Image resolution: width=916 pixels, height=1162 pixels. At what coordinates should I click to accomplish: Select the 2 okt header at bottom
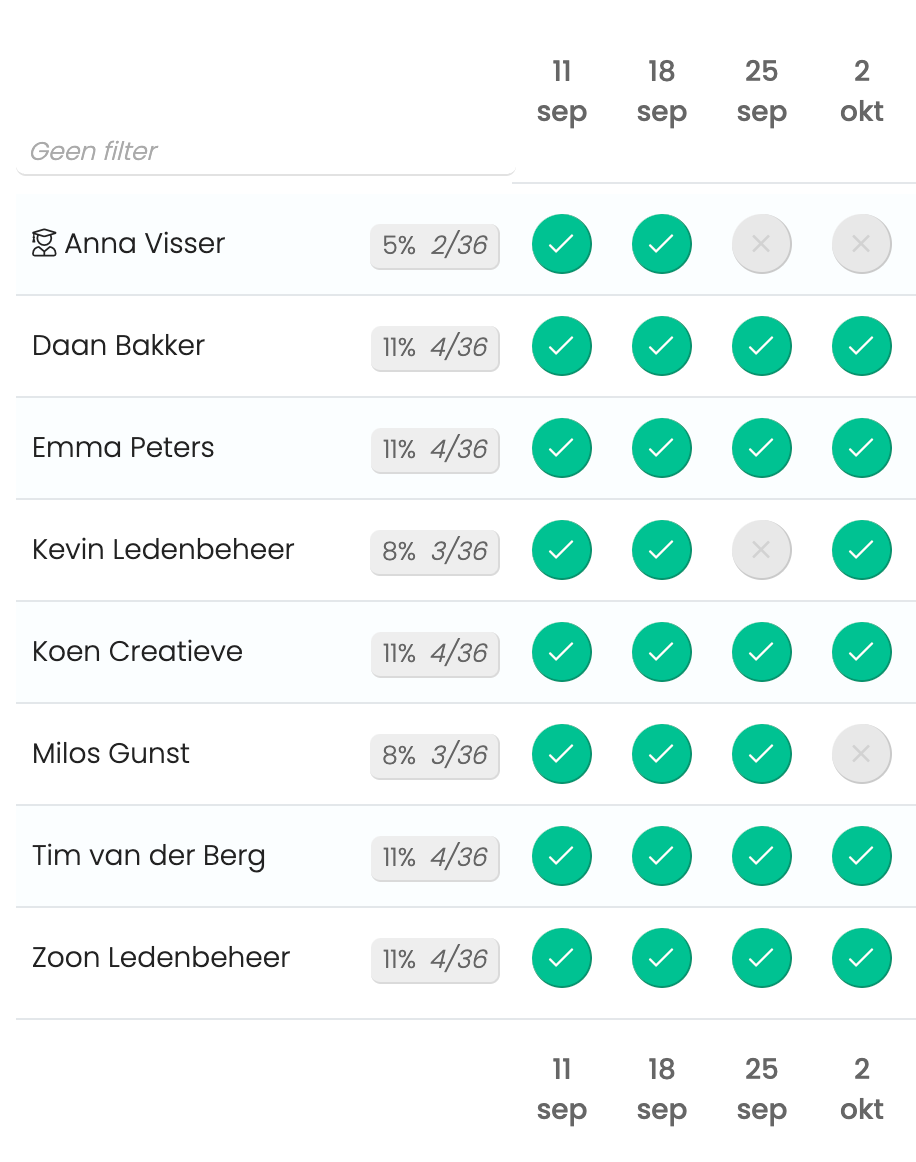861,1089
